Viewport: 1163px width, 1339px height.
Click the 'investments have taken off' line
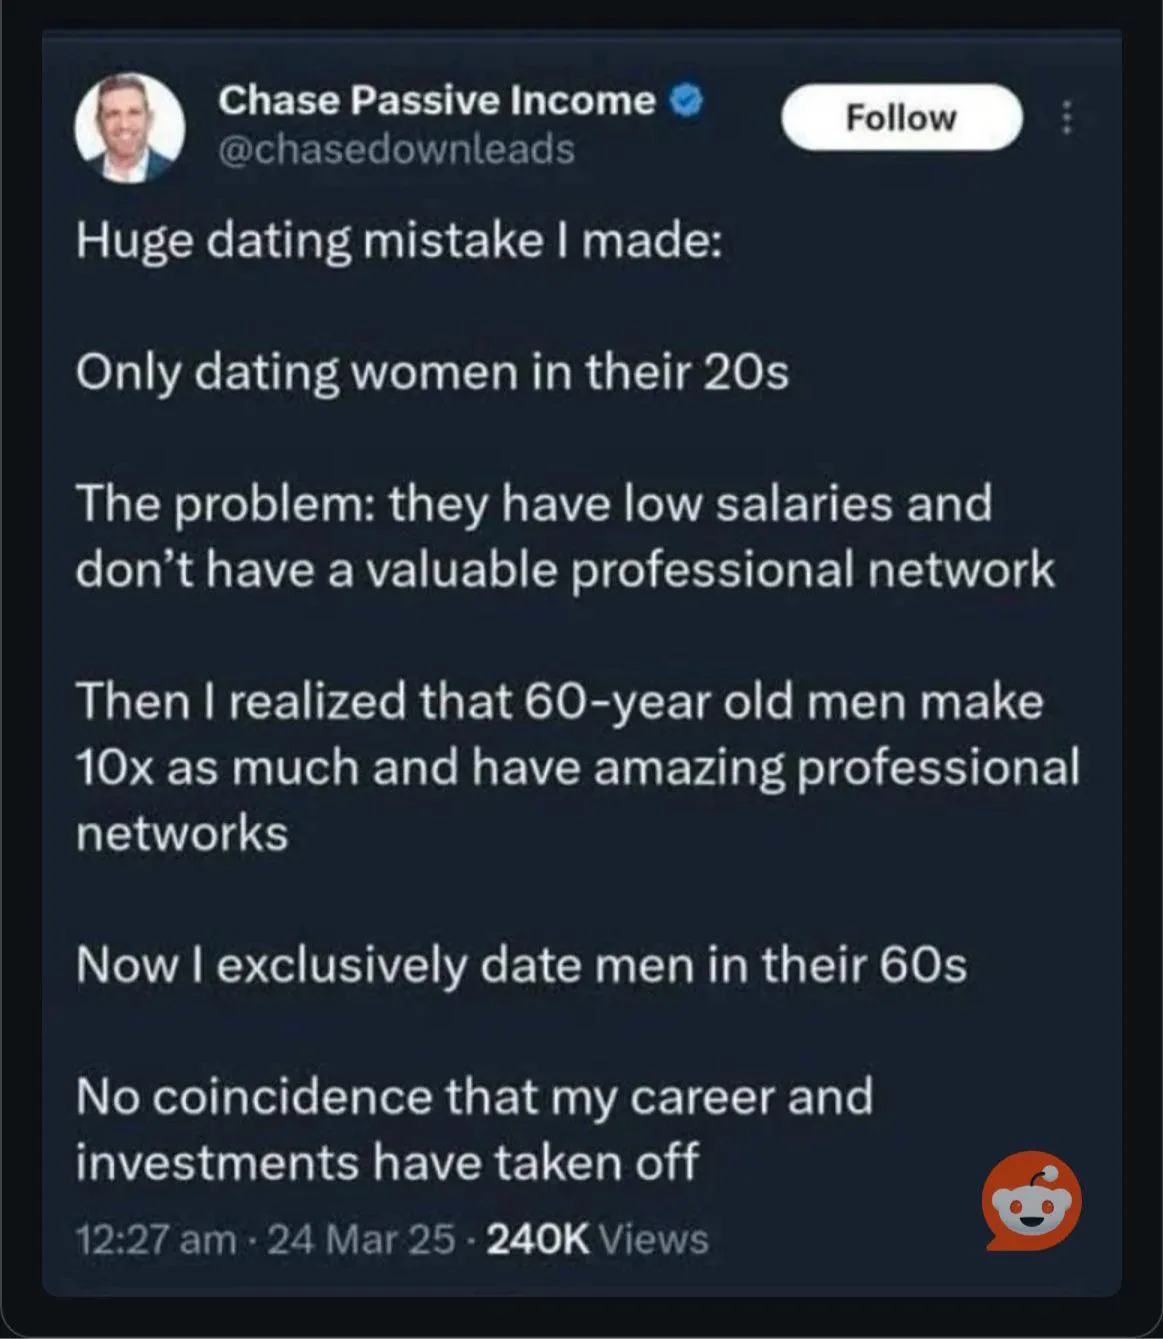(387, 1162)
